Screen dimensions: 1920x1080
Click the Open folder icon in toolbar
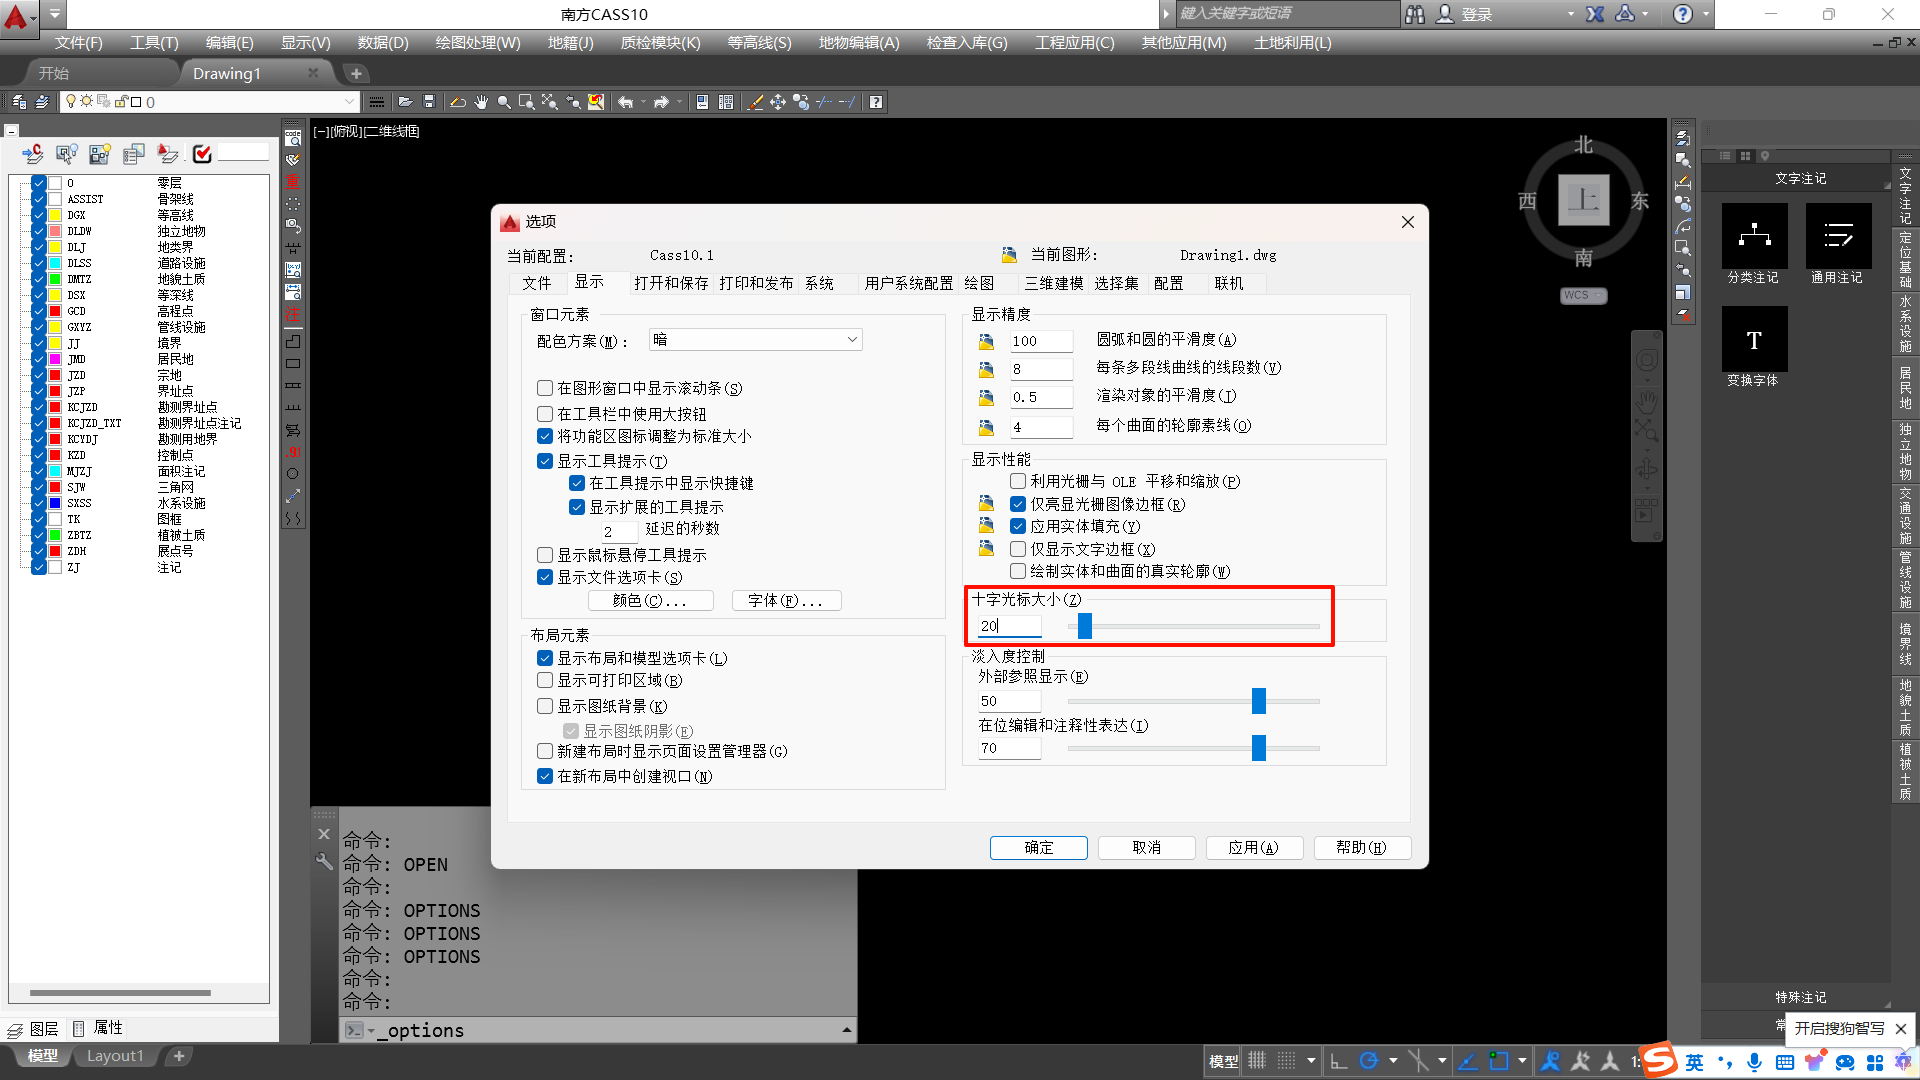(405, 102)
